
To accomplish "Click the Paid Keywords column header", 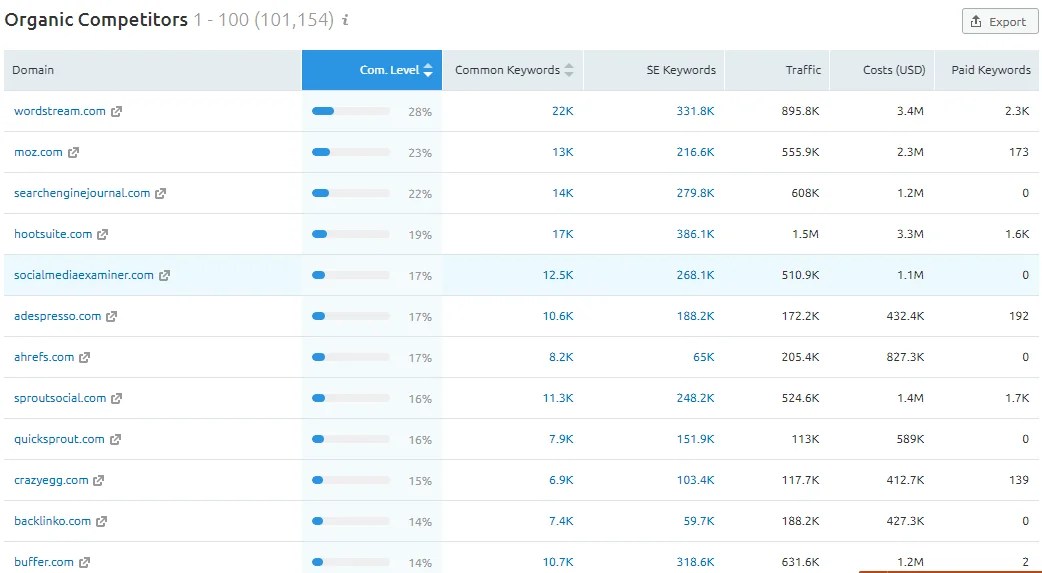I will tap(988, 70).
